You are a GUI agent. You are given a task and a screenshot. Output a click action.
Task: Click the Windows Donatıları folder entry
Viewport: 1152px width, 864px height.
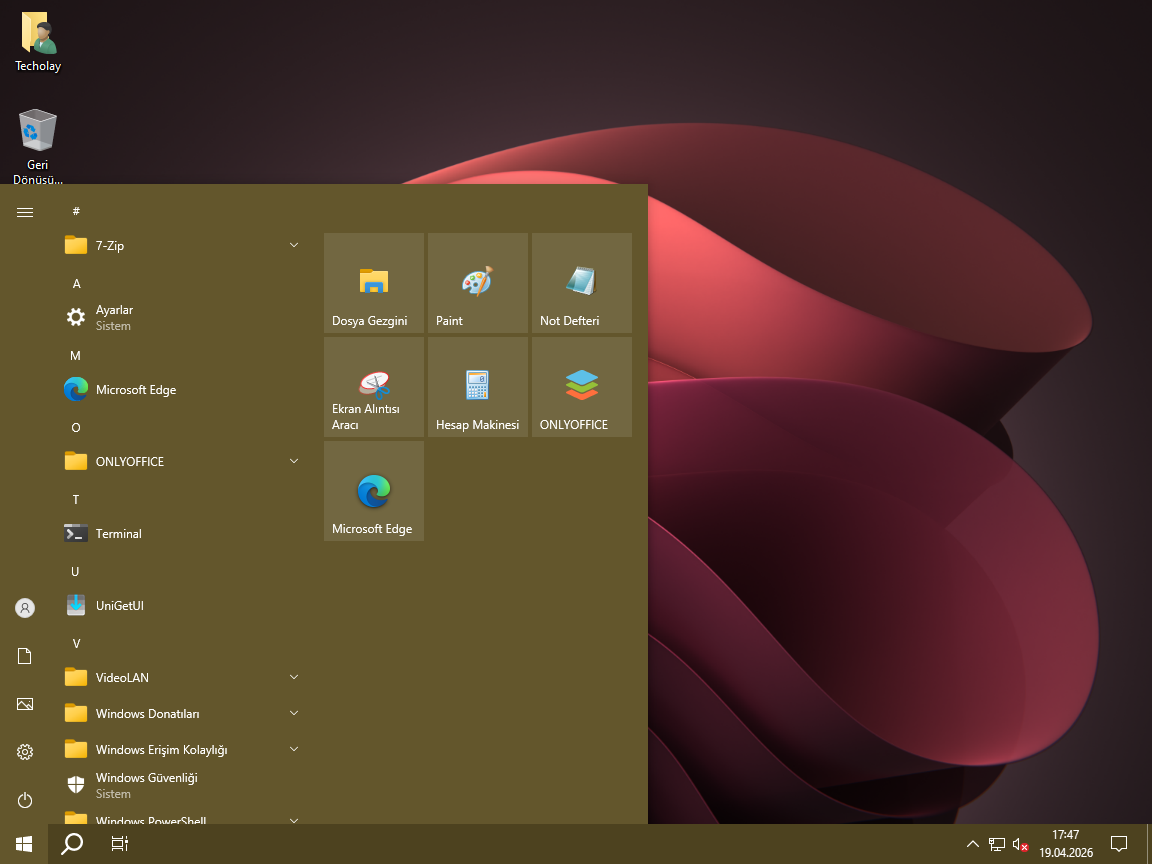(x=181, y=713)
